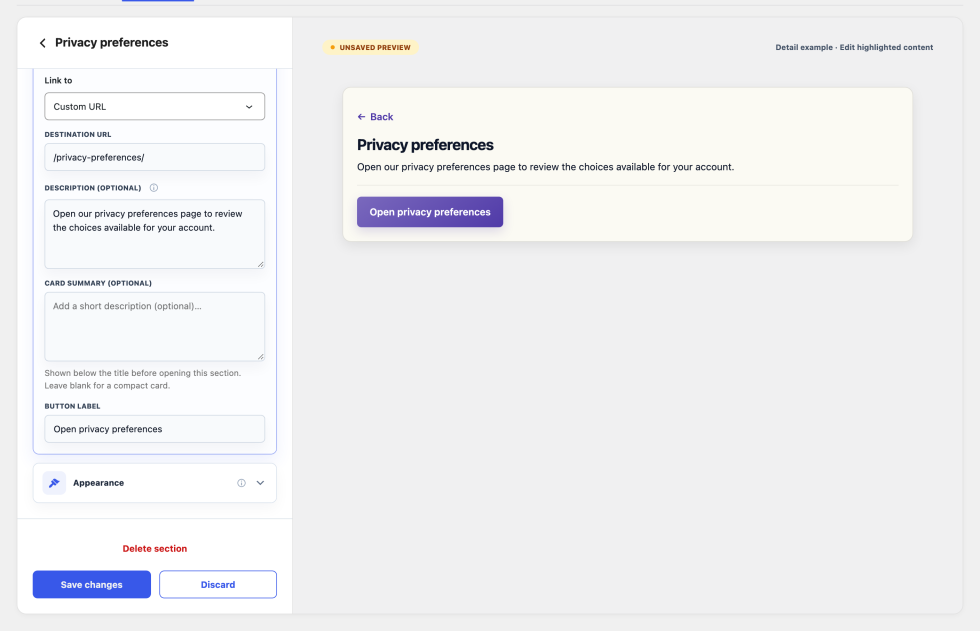Image resolution: width=980 pixels, height=631 pixels.
Task: Click the Privacy preferences heading in preview
Action: [x=425, y=145]
